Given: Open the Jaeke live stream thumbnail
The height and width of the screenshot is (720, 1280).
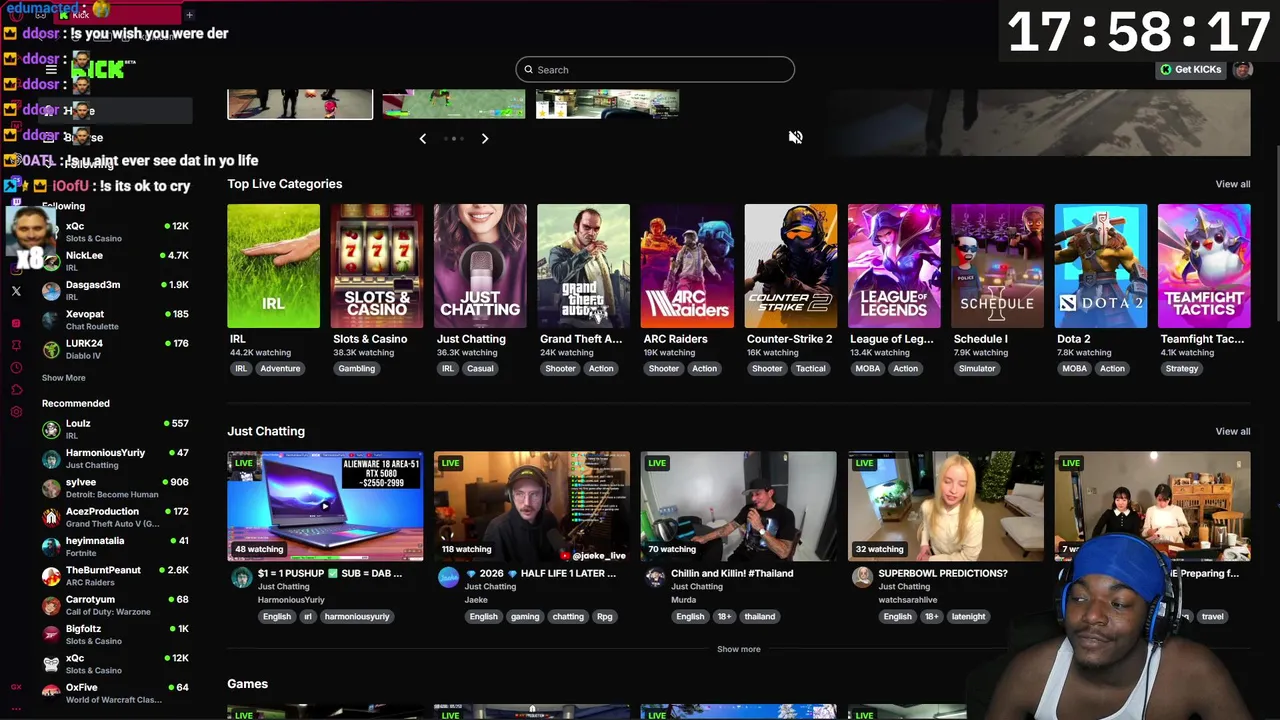Looking at the screenshot, I should tap(532, 506).
